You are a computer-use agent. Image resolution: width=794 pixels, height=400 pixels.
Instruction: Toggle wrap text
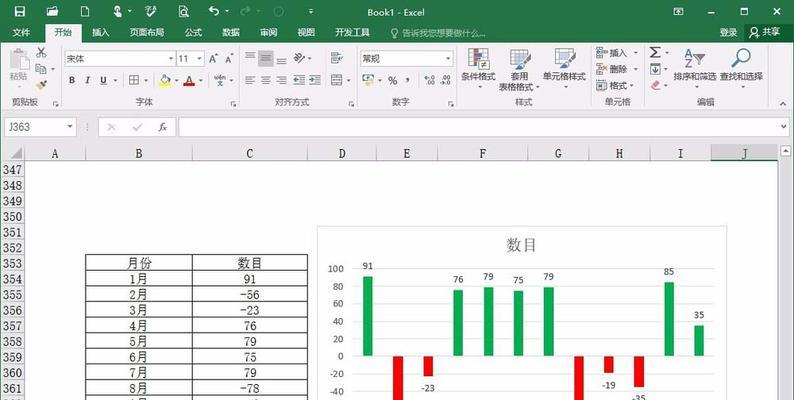[x=336, y=58]
